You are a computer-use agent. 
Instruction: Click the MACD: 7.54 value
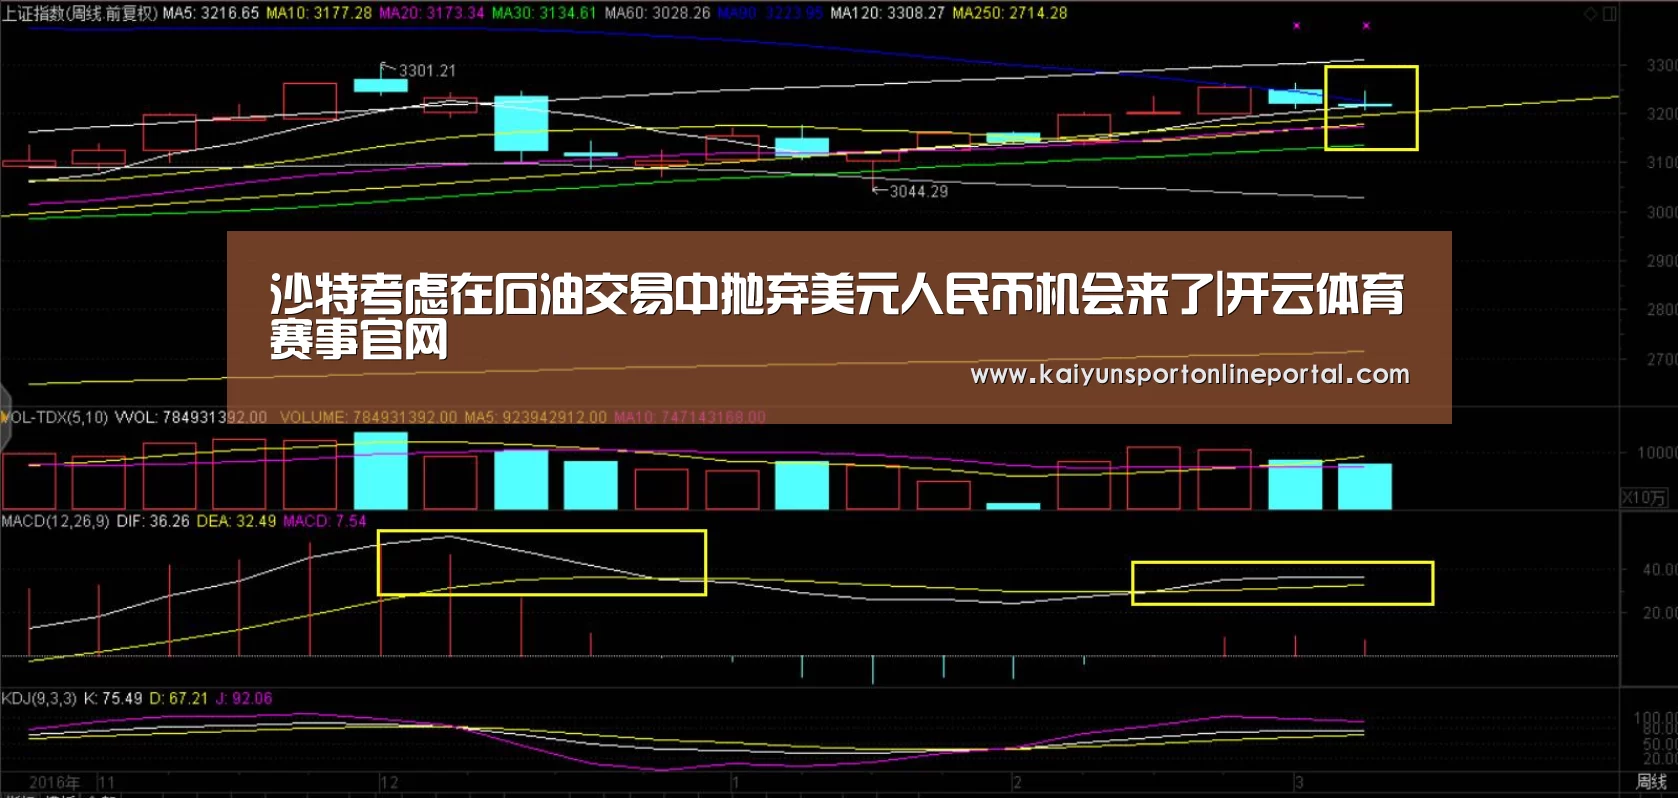325,521
